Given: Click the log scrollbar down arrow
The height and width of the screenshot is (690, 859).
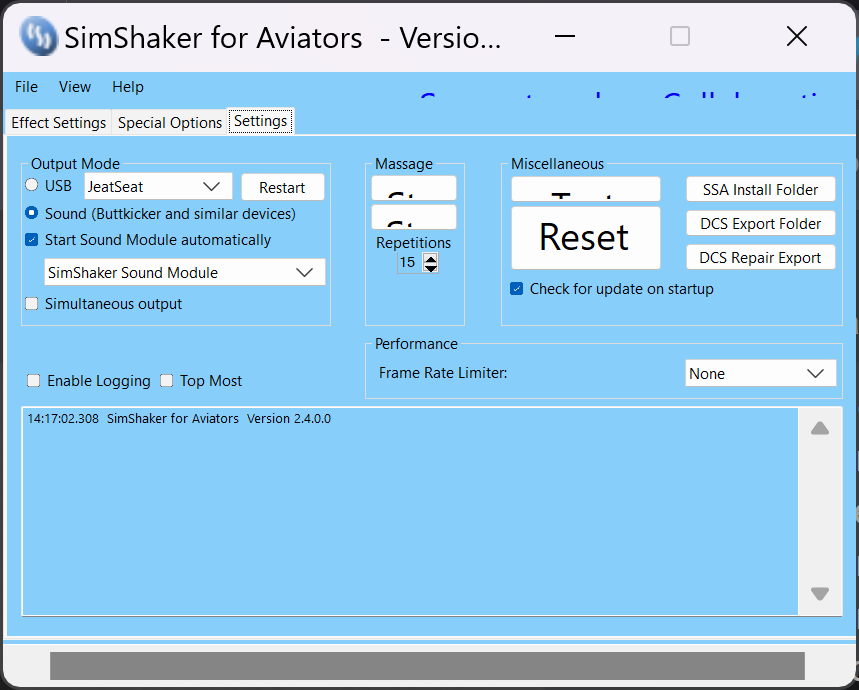Looking at the screenshot, I should 820,594.
